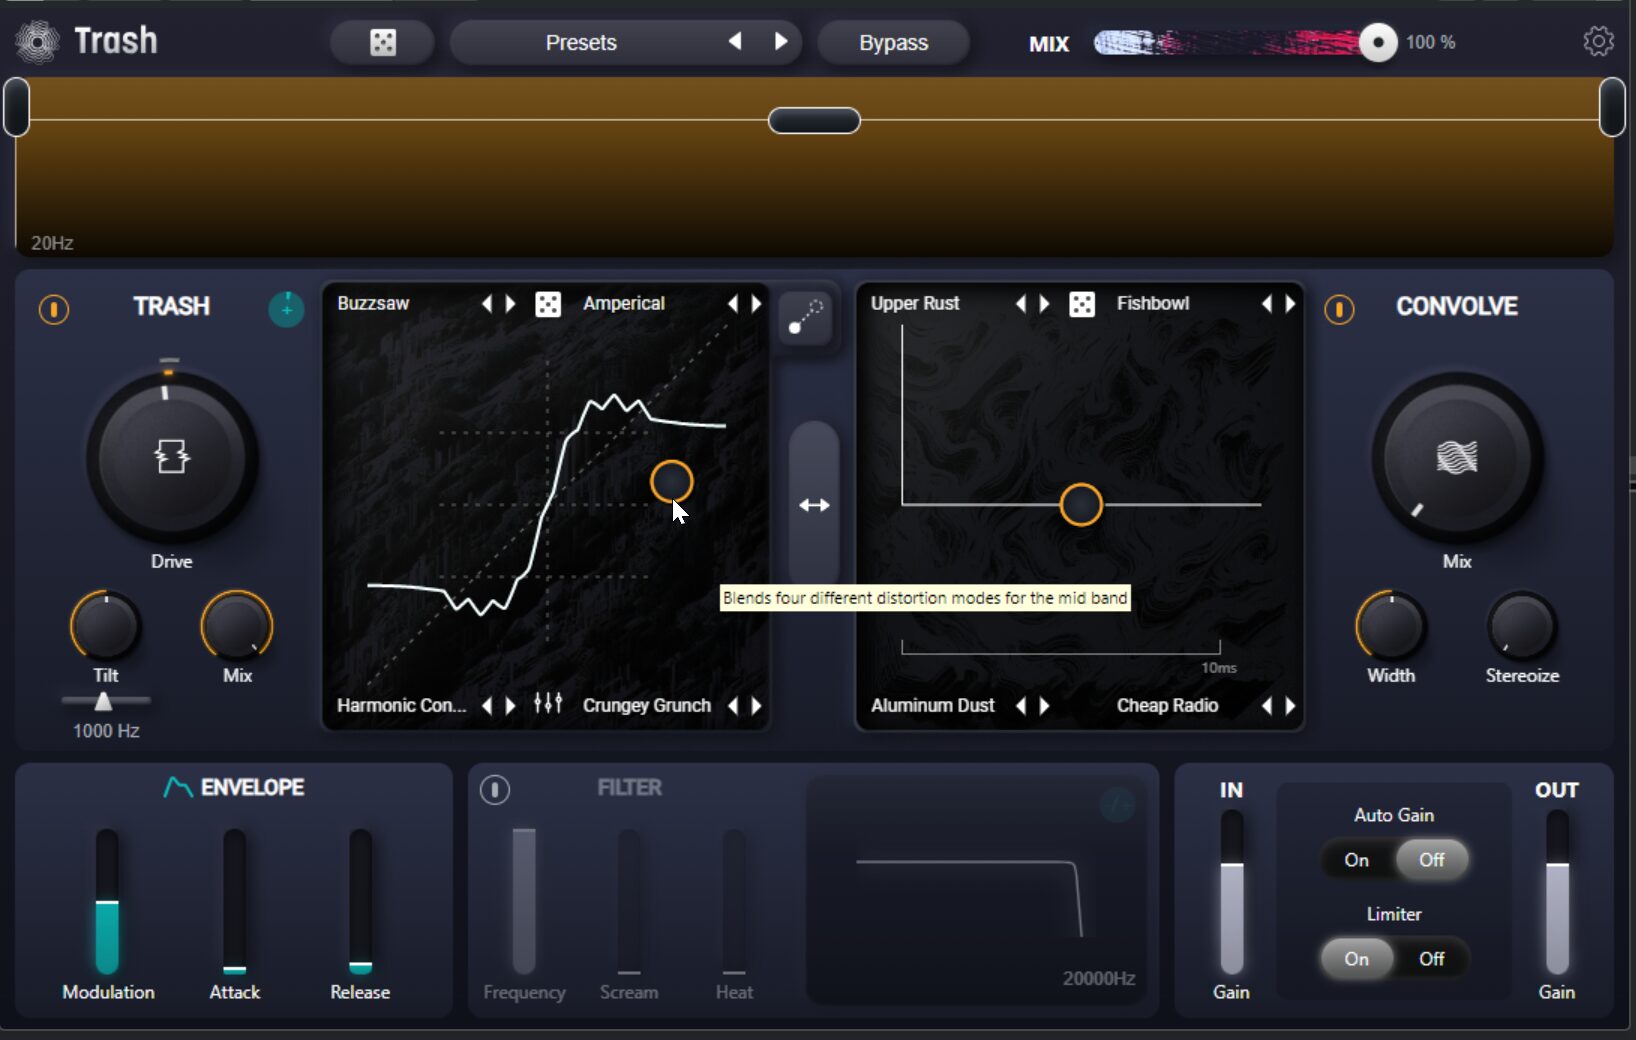Next Crungey Grunch mode arrow

point(757,705)
